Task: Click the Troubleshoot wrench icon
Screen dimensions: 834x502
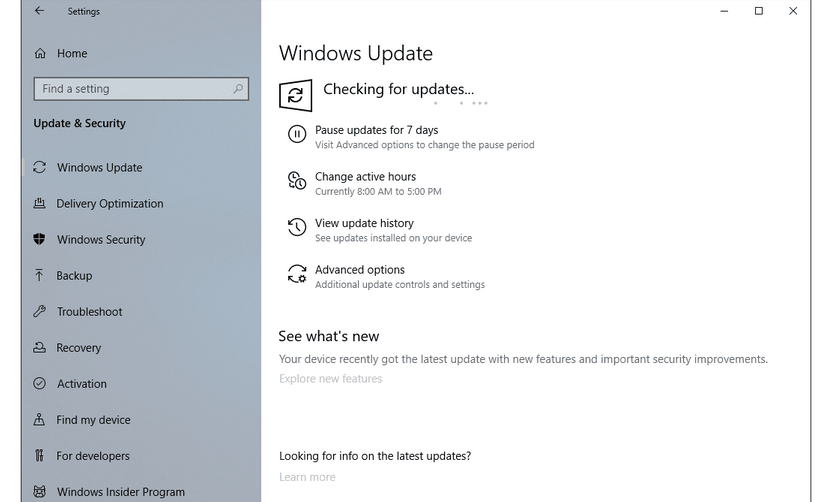Action: tap(39, 312)
